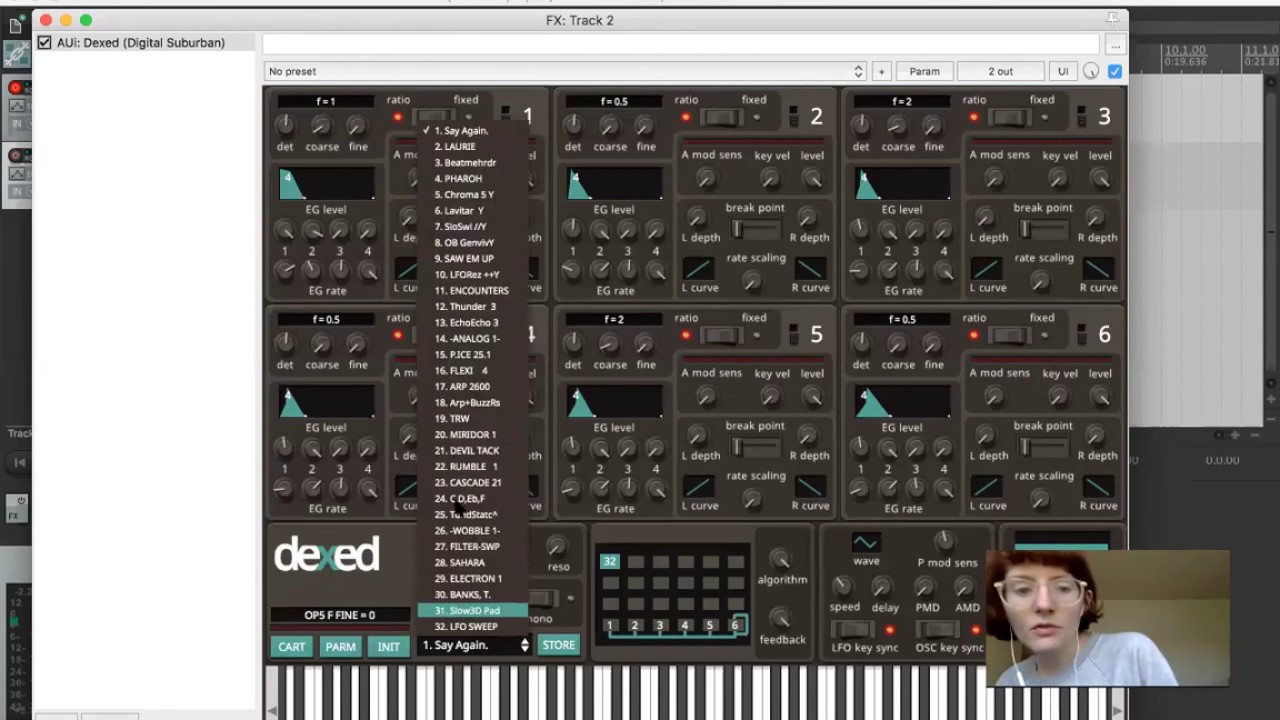This screenshot has width=1280, height=720.
Task: Click the ellipsis button at top right
Action: 1115,45
